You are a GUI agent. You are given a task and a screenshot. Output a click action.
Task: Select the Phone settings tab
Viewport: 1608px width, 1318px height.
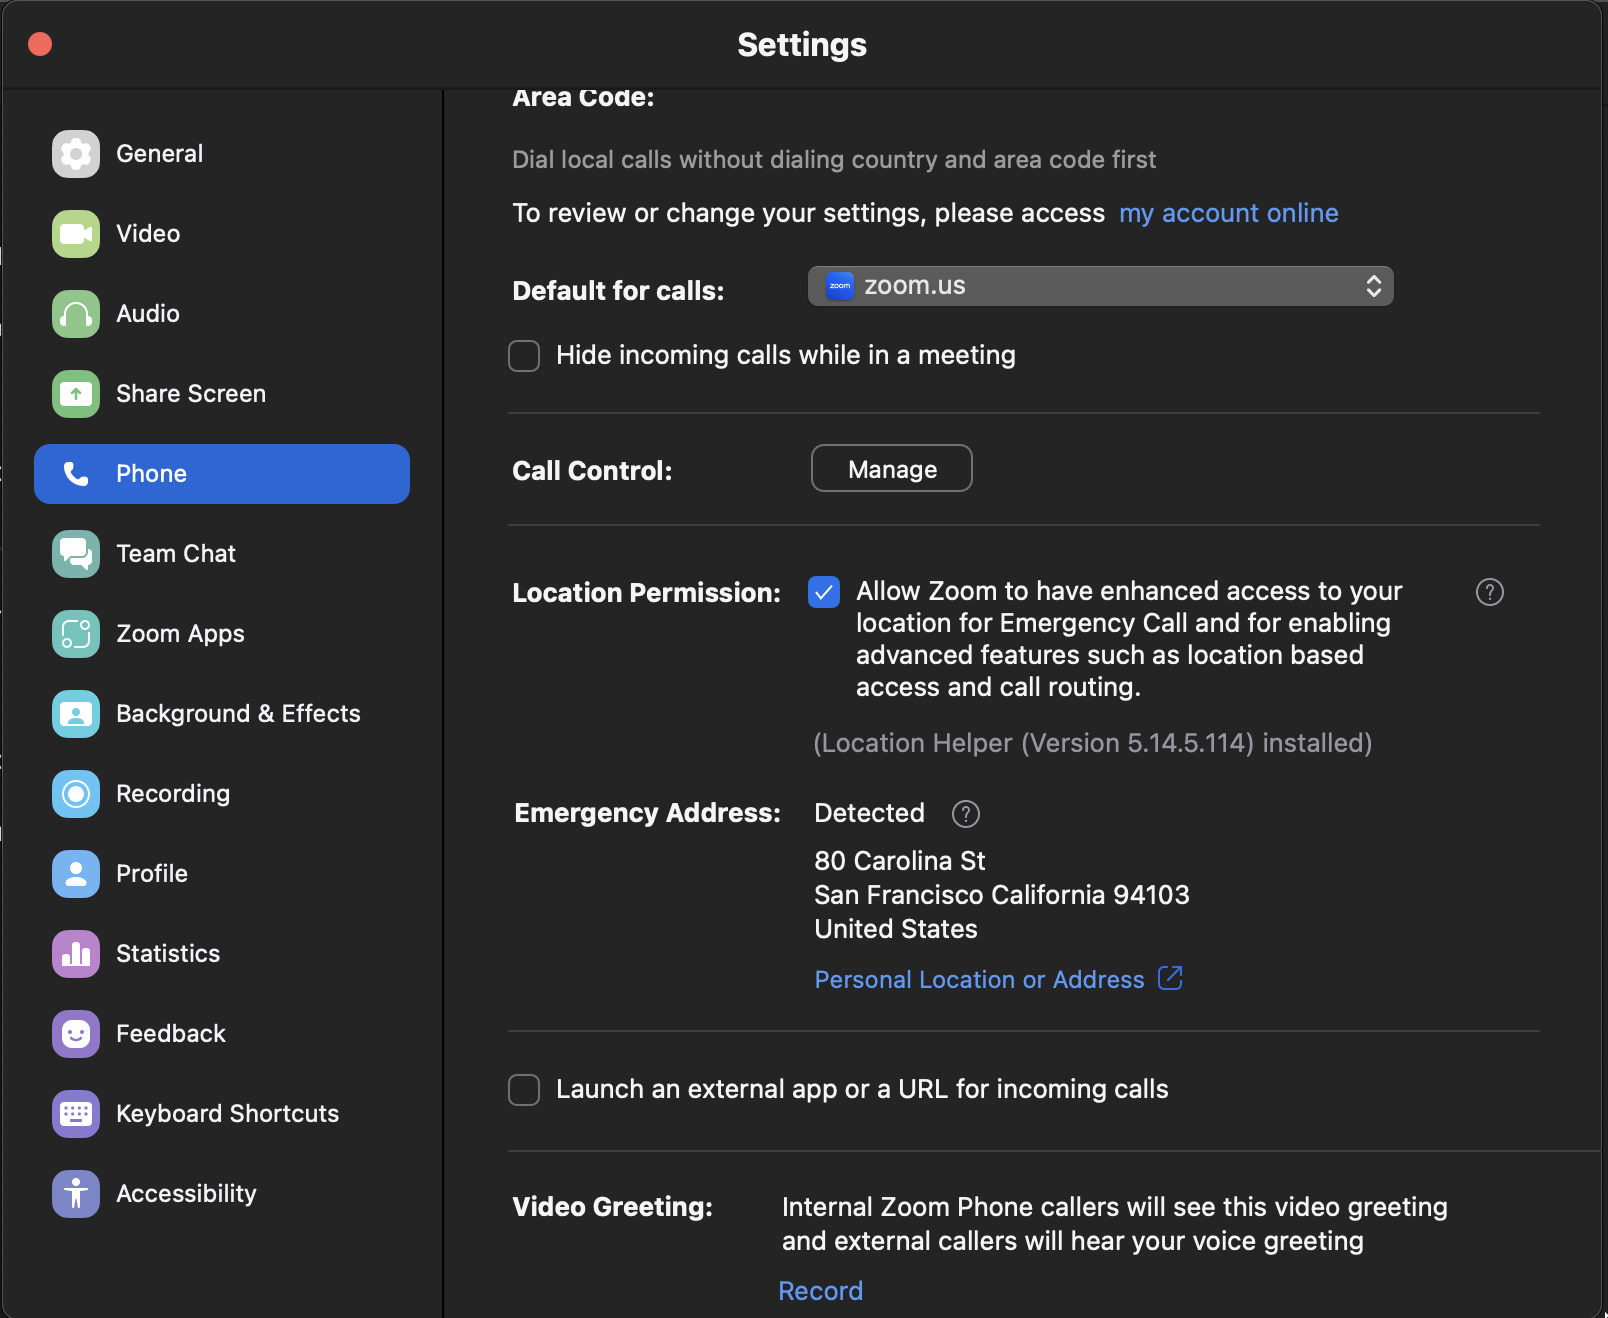222,474
